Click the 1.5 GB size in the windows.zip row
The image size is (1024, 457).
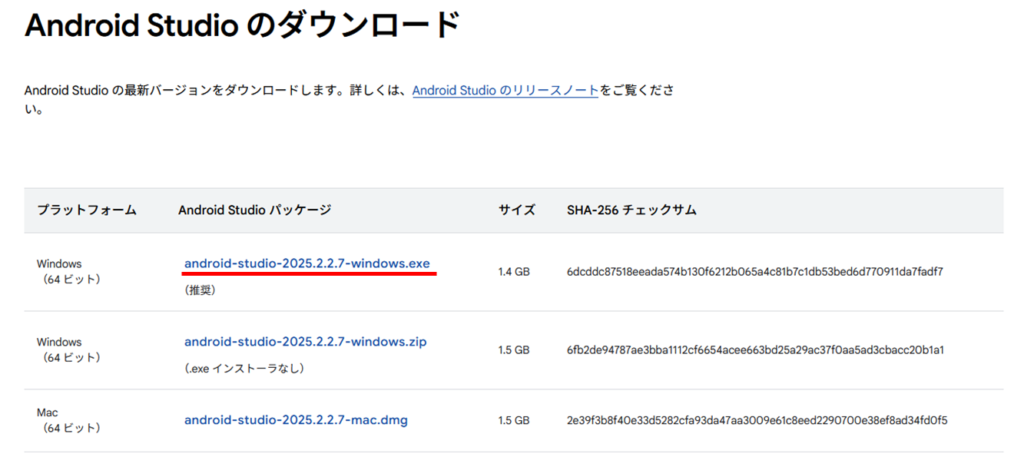(514, 350)
